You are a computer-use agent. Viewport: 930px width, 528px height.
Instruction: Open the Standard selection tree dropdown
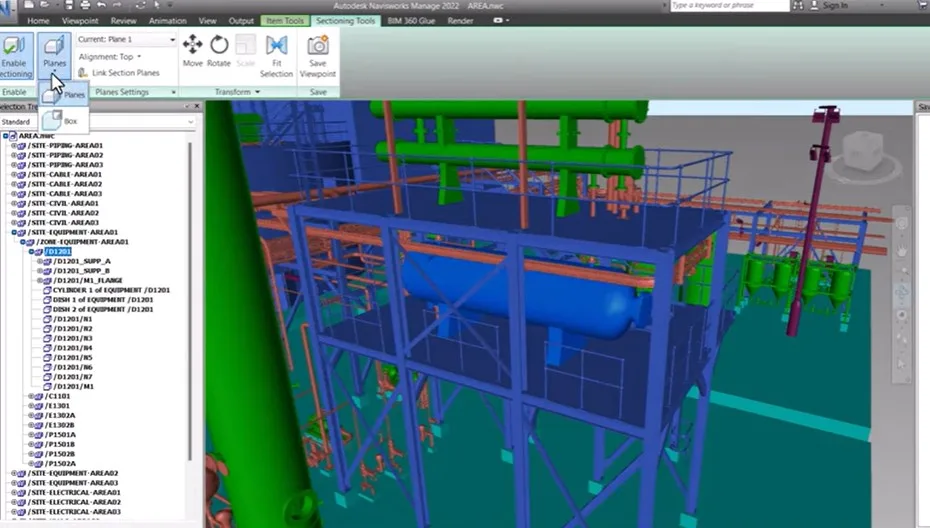click(98, 122)
